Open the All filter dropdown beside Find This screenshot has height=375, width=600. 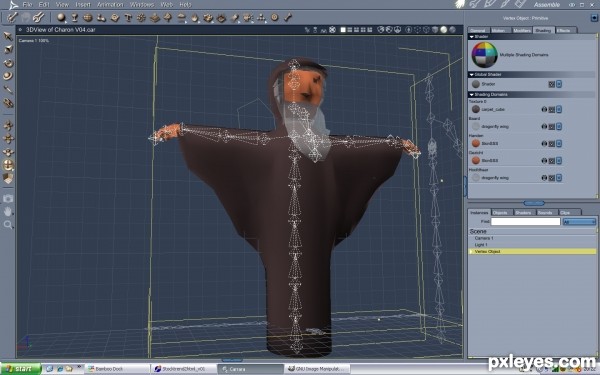(579, 222)
